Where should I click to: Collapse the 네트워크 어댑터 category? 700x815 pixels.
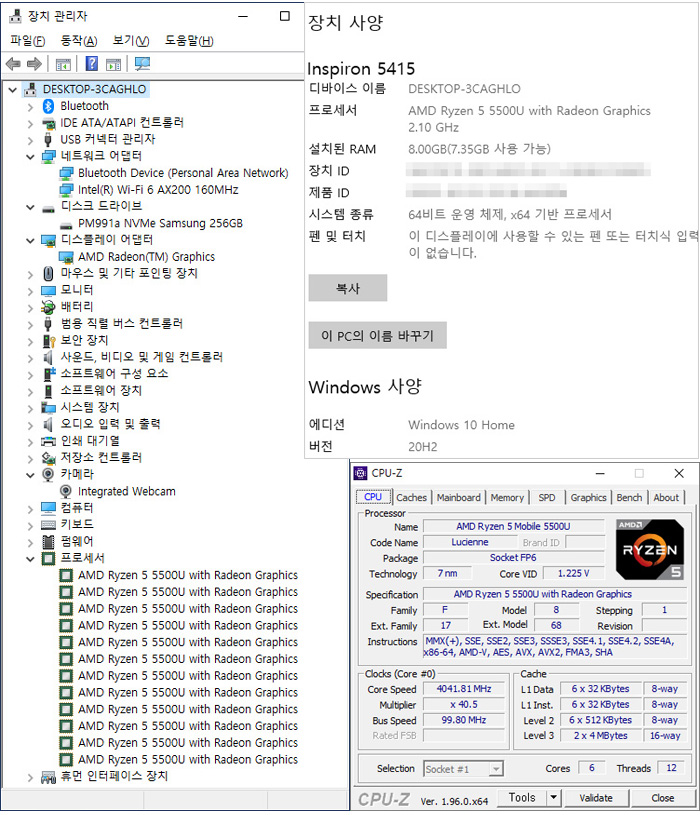(x=30, y=156)
